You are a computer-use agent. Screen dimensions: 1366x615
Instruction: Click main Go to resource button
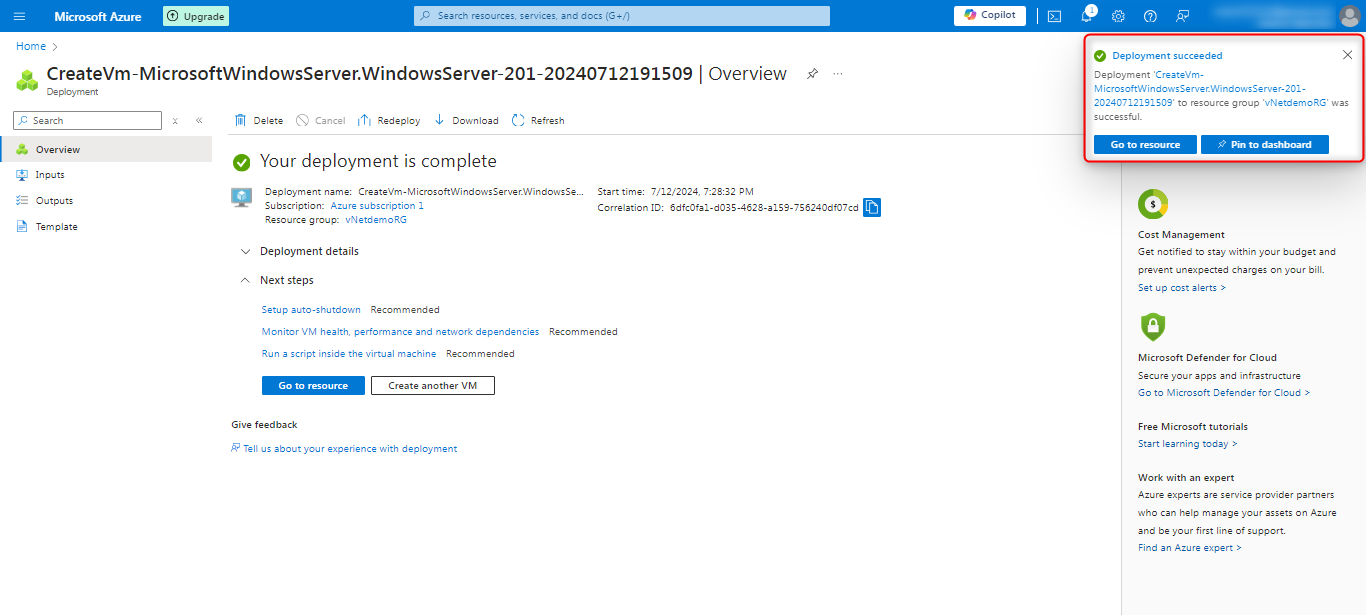tap(313, 385)
